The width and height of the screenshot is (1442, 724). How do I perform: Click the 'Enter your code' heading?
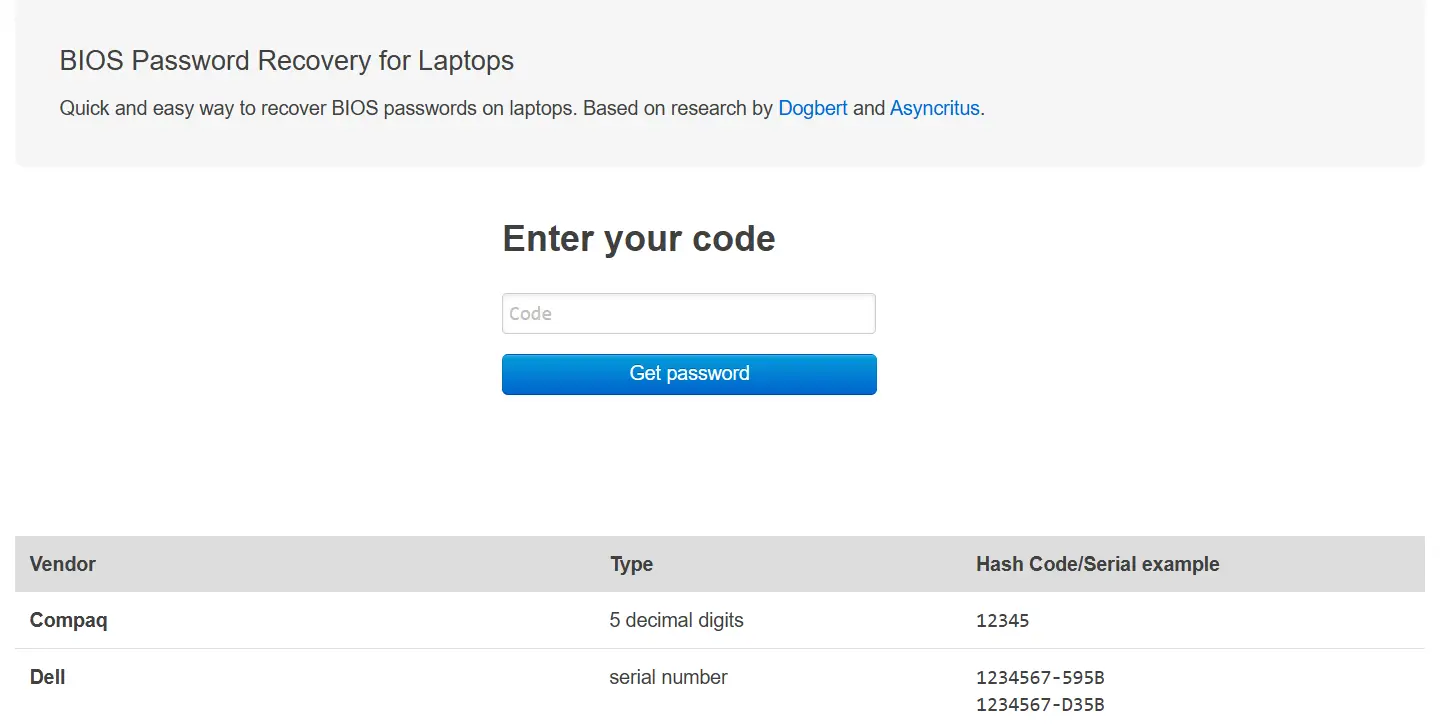pos(638,239)
